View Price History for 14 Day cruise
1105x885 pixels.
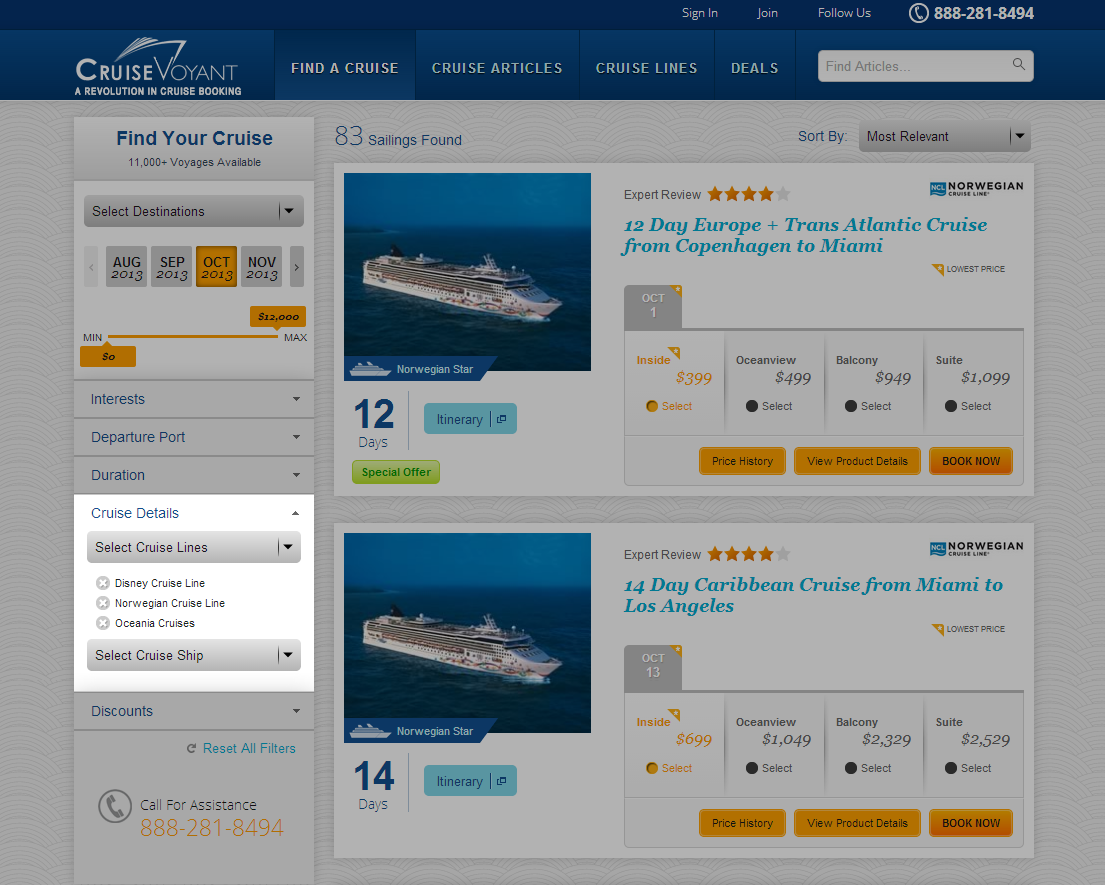point(742,823)
